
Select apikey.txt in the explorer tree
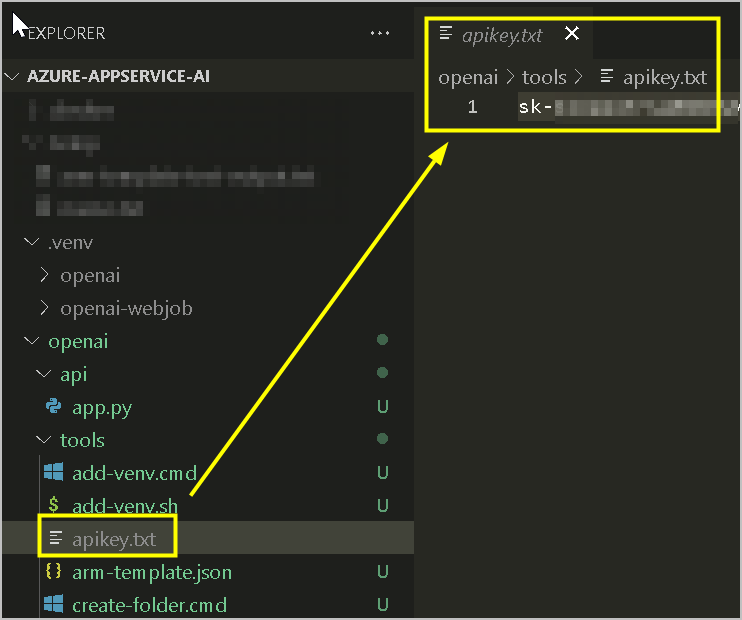coord(208,539)
